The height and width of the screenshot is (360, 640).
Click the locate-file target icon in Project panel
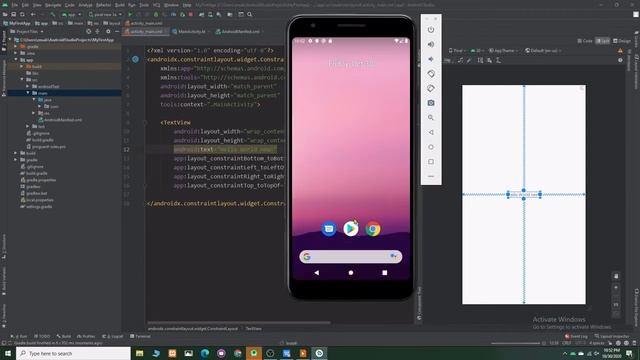point(89,31)
